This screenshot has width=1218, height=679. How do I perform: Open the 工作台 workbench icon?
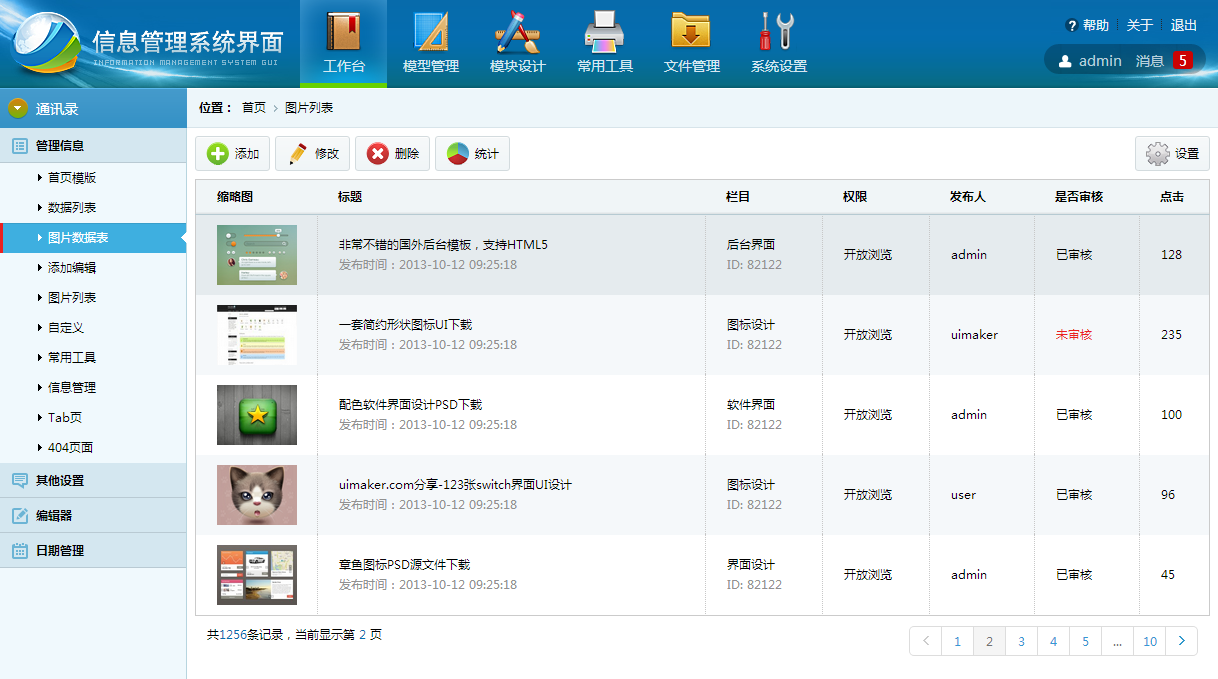coord(343,32)
